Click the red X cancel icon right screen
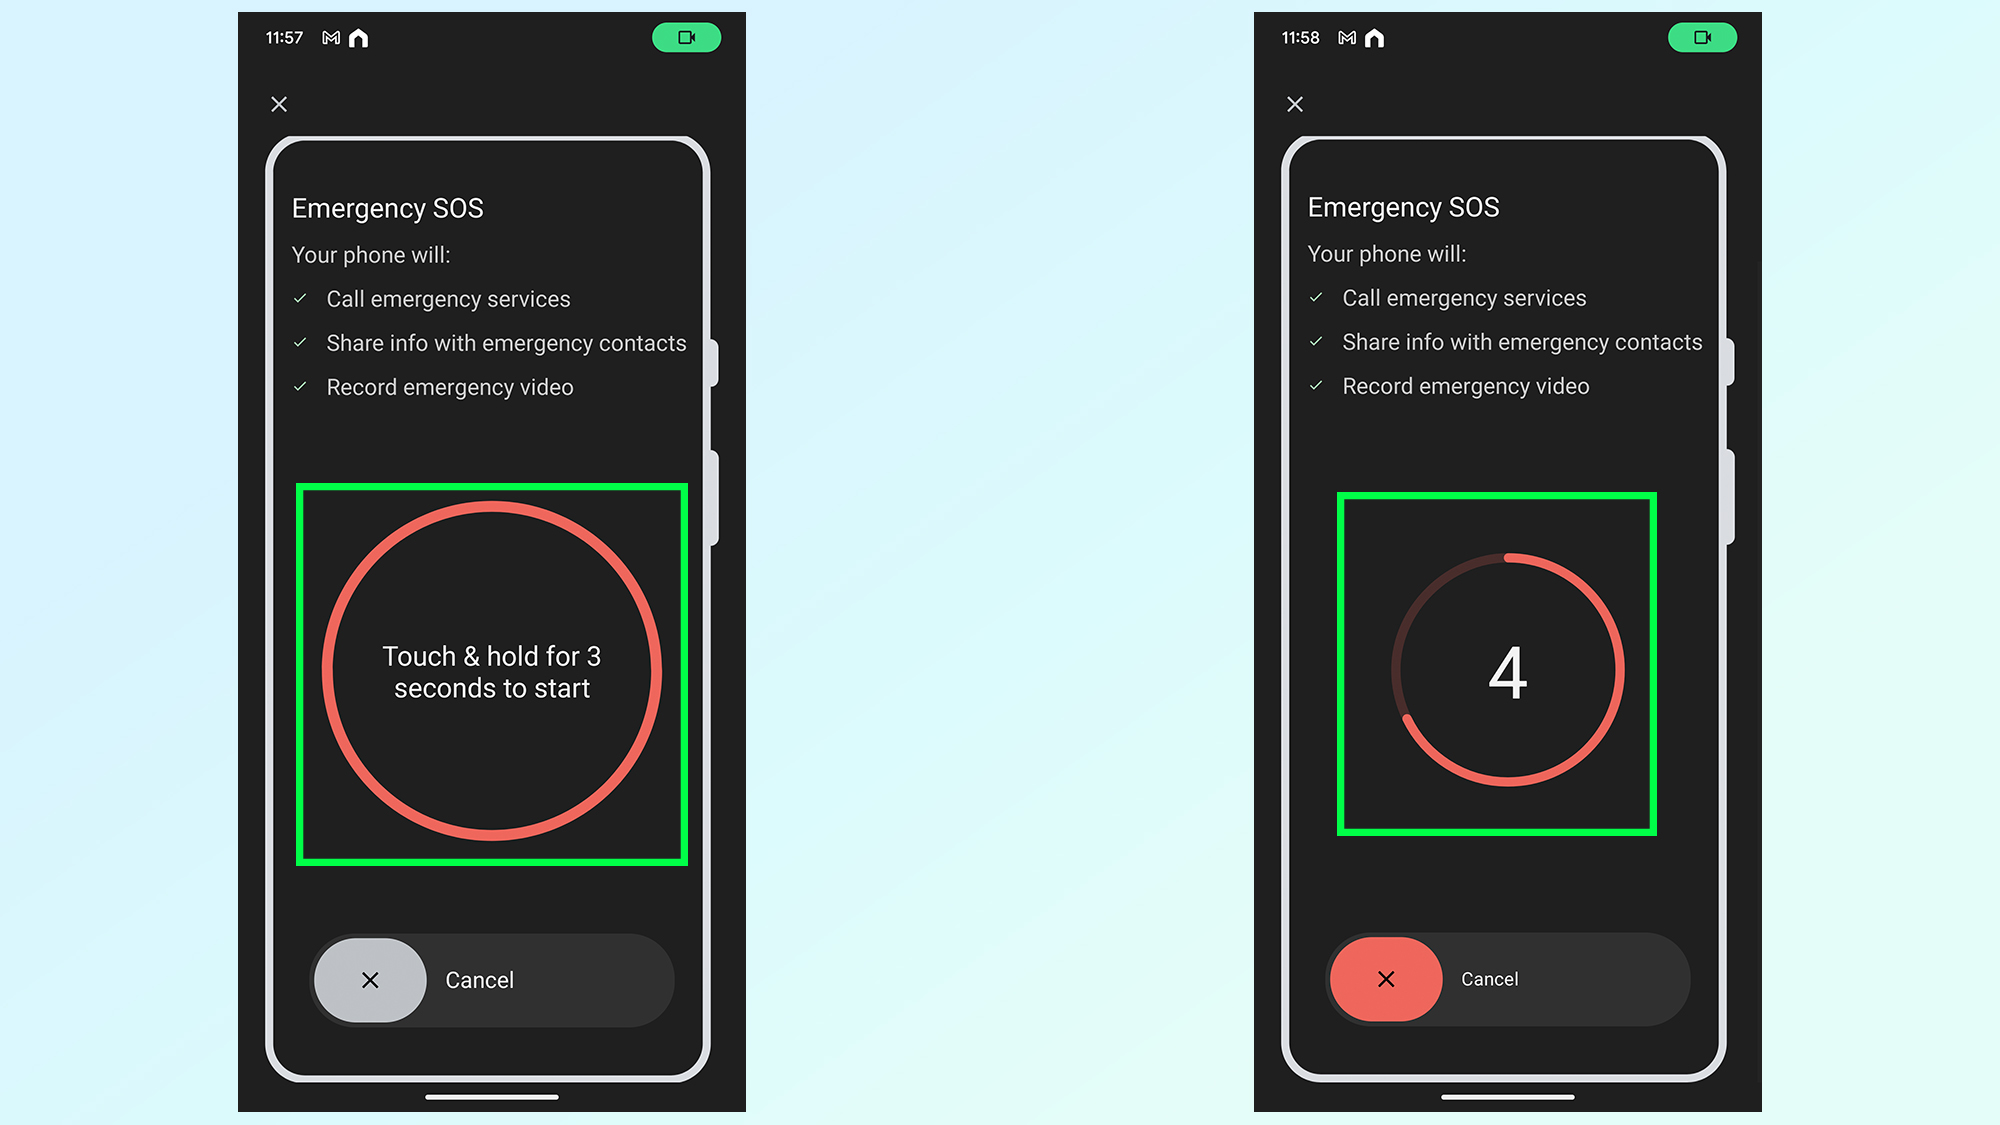 [x=1386, y=979]
